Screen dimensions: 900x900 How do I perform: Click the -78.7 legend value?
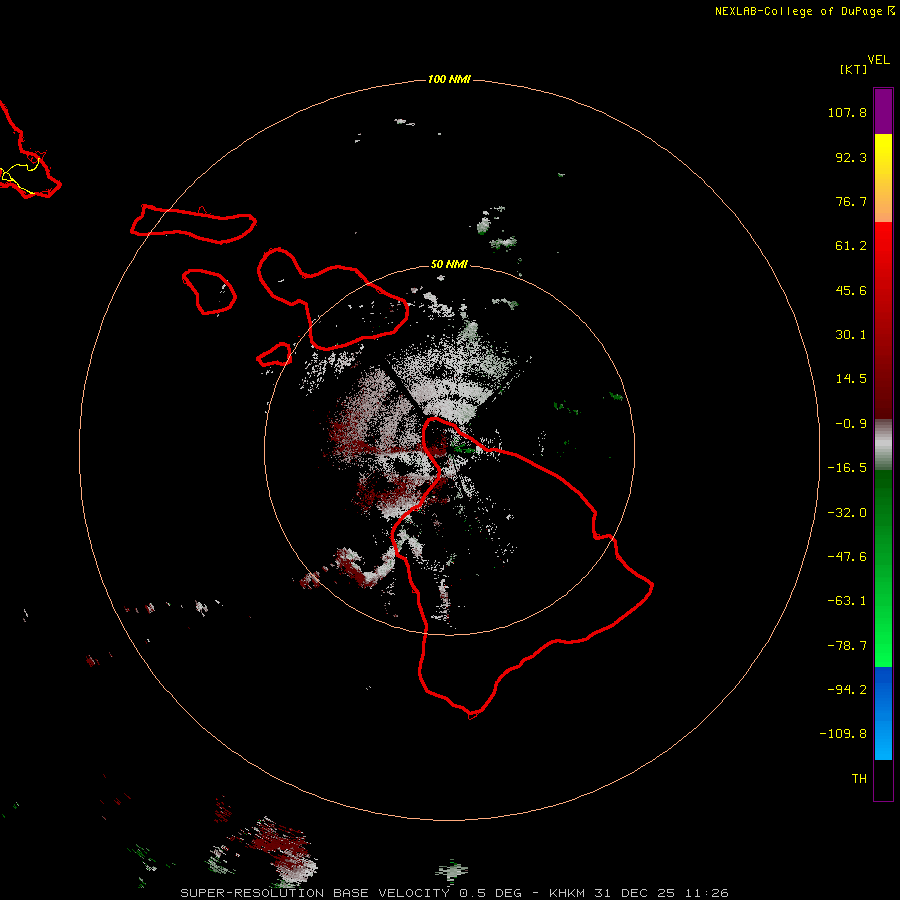coord(847,646)
